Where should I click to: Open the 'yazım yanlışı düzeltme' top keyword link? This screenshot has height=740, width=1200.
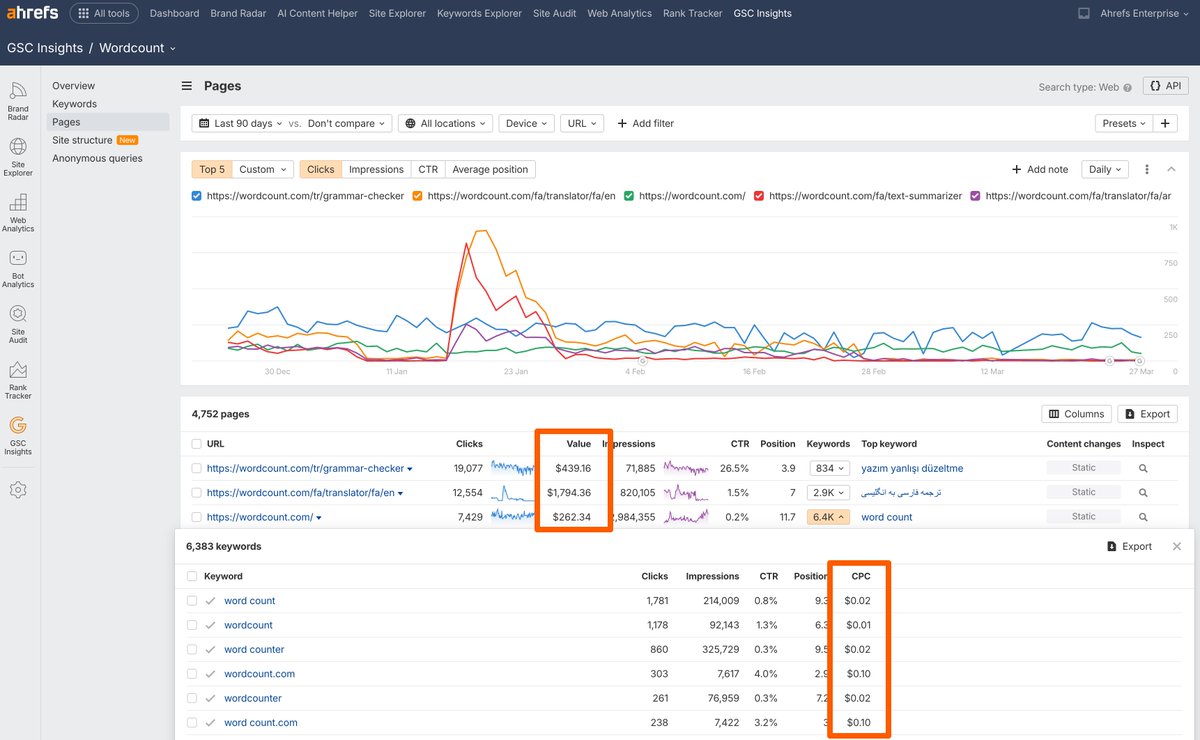click(x=912, y=468)
